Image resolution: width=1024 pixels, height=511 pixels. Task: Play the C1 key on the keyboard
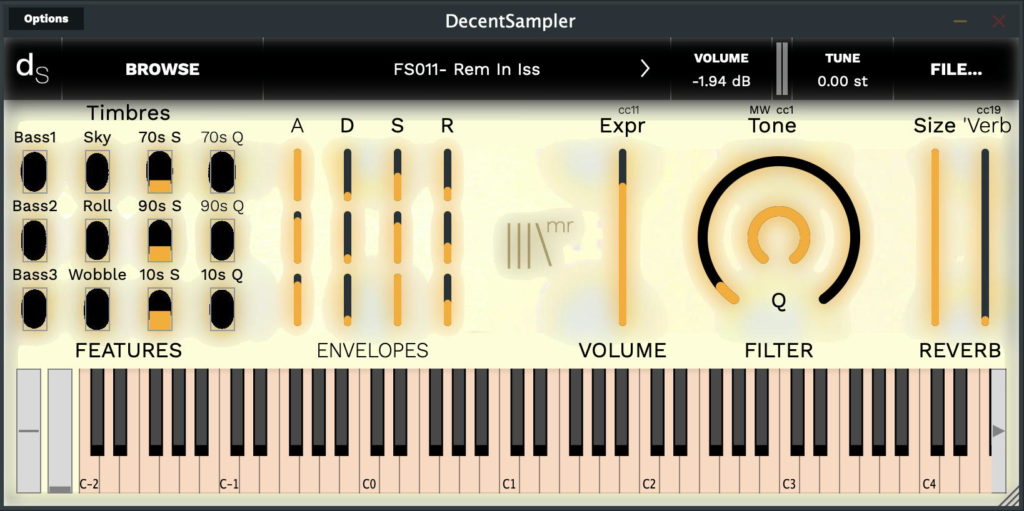coord(509,476)
